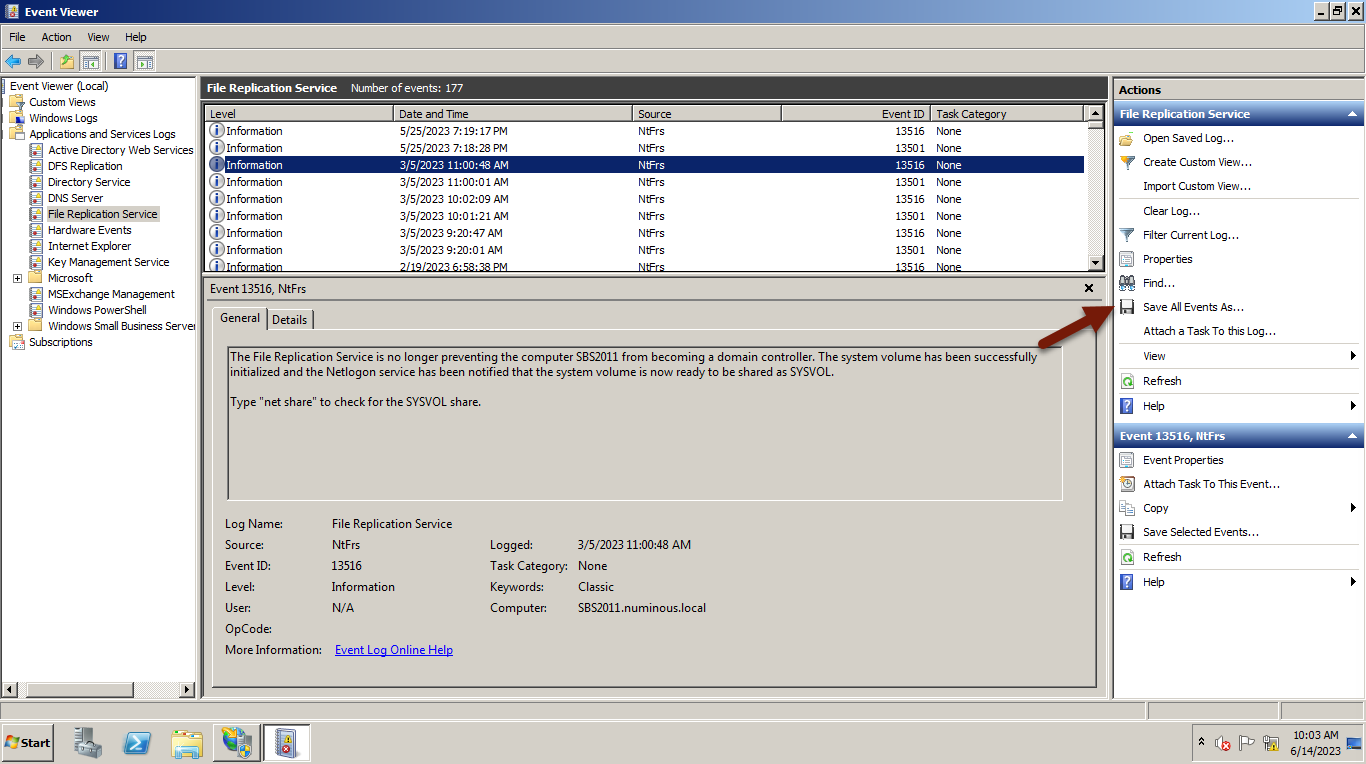Expand the Microsoft folder node
The height and width of the screenshot is (764, 1366).
pyautogui.click(x=17, y=278)
